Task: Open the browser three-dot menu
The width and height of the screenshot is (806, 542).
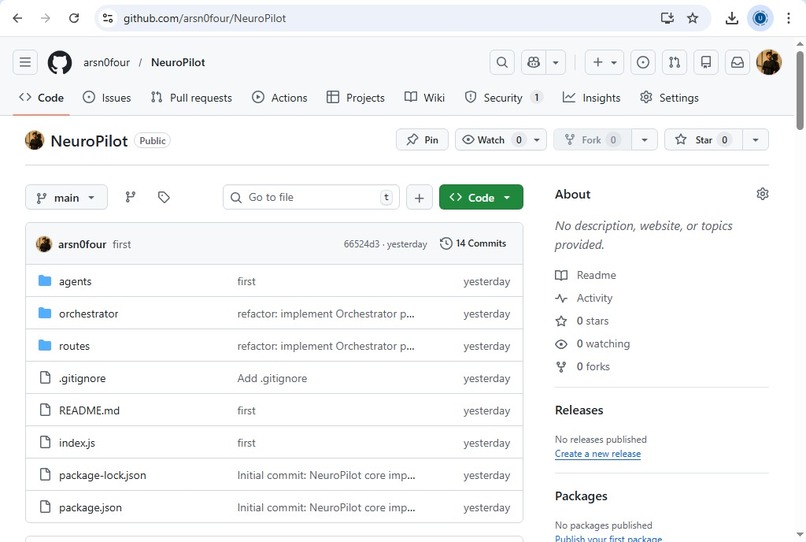Action: (x=789, y=18)
